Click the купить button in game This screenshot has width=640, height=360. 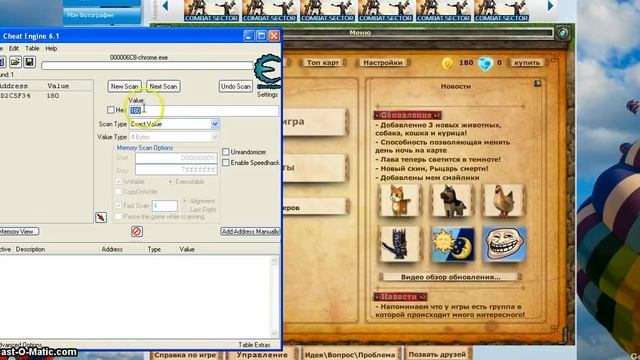(527, 62)
